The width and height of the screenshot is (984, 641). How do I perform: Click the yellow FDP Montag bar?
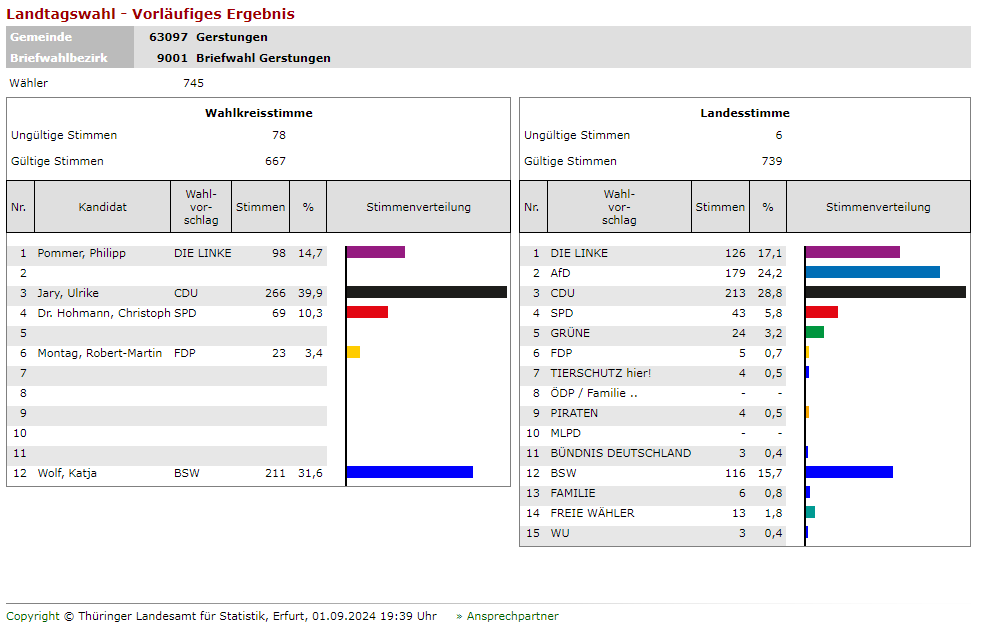point(353,352)
